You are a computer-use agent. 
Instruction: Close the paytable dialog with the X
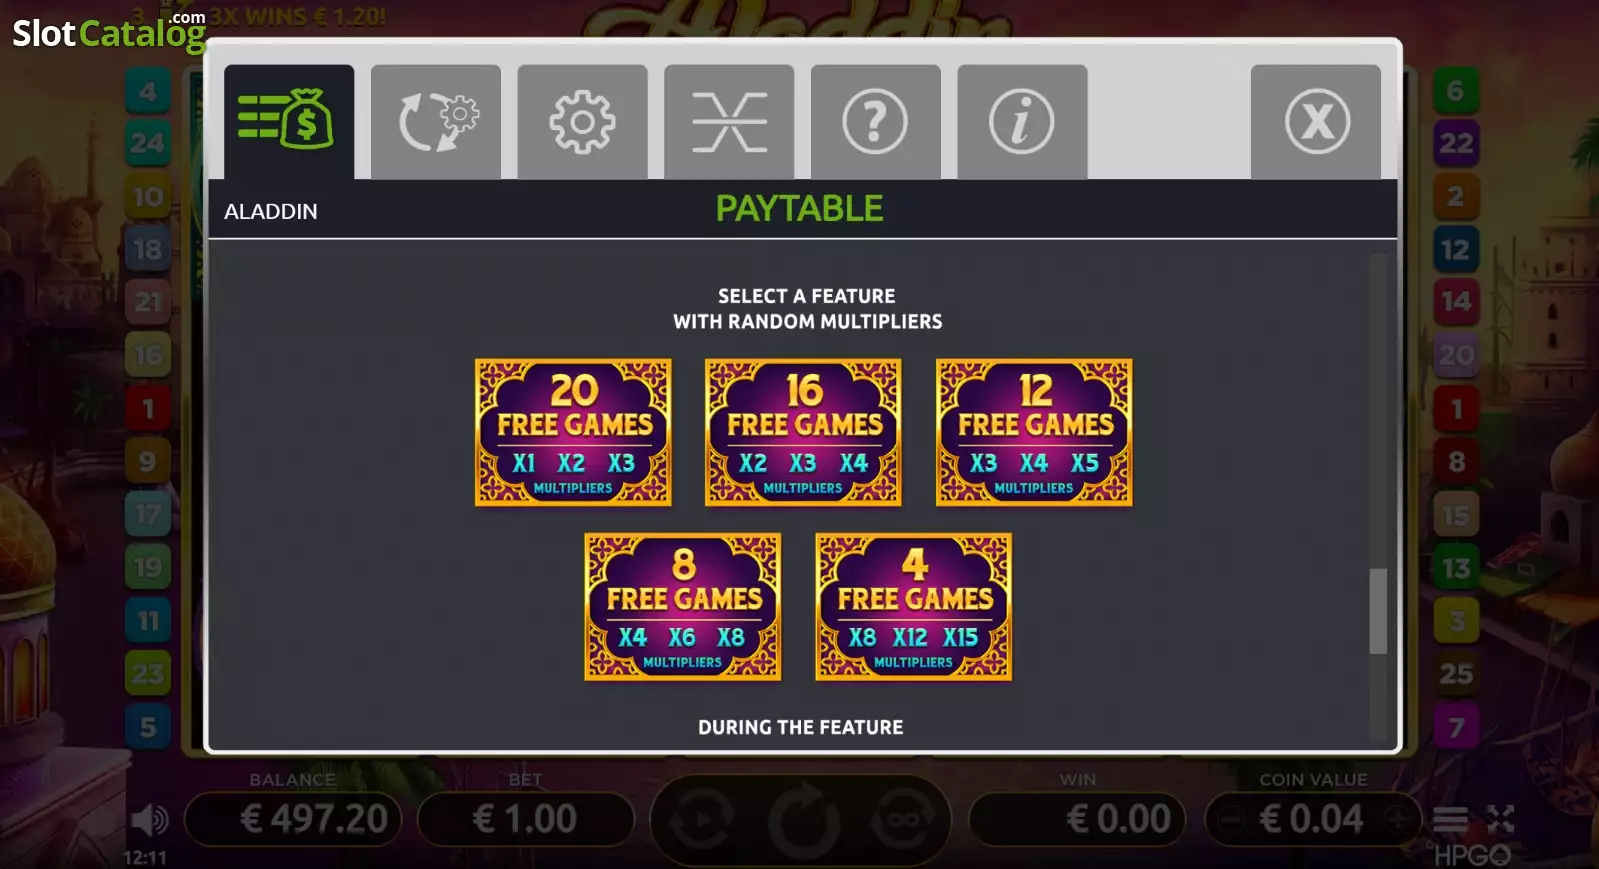[x=1316, y=122]
